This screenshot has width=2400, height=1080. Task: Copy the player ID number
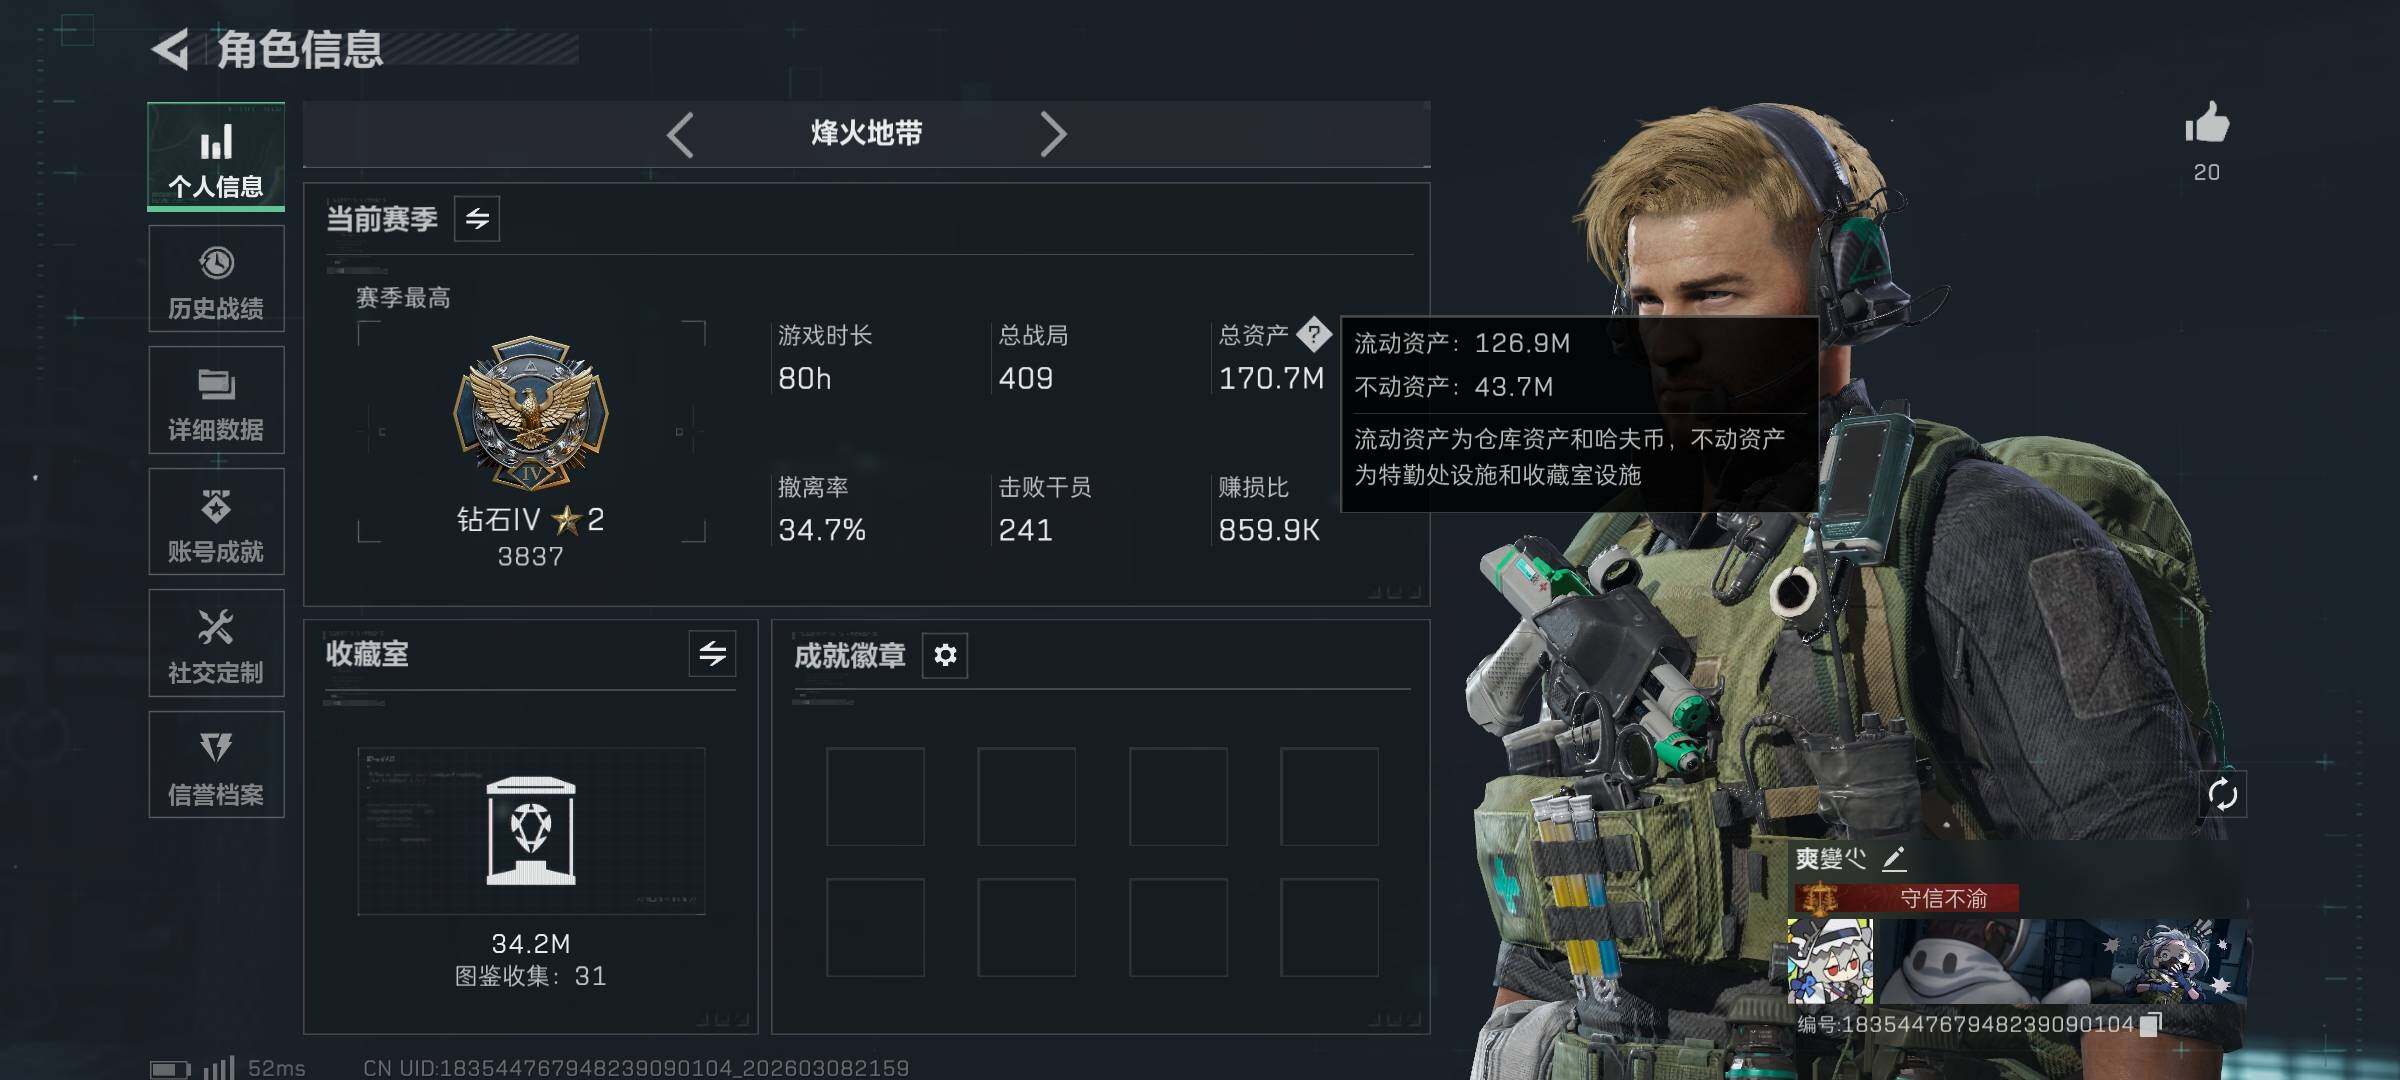coord(2151,1024)
